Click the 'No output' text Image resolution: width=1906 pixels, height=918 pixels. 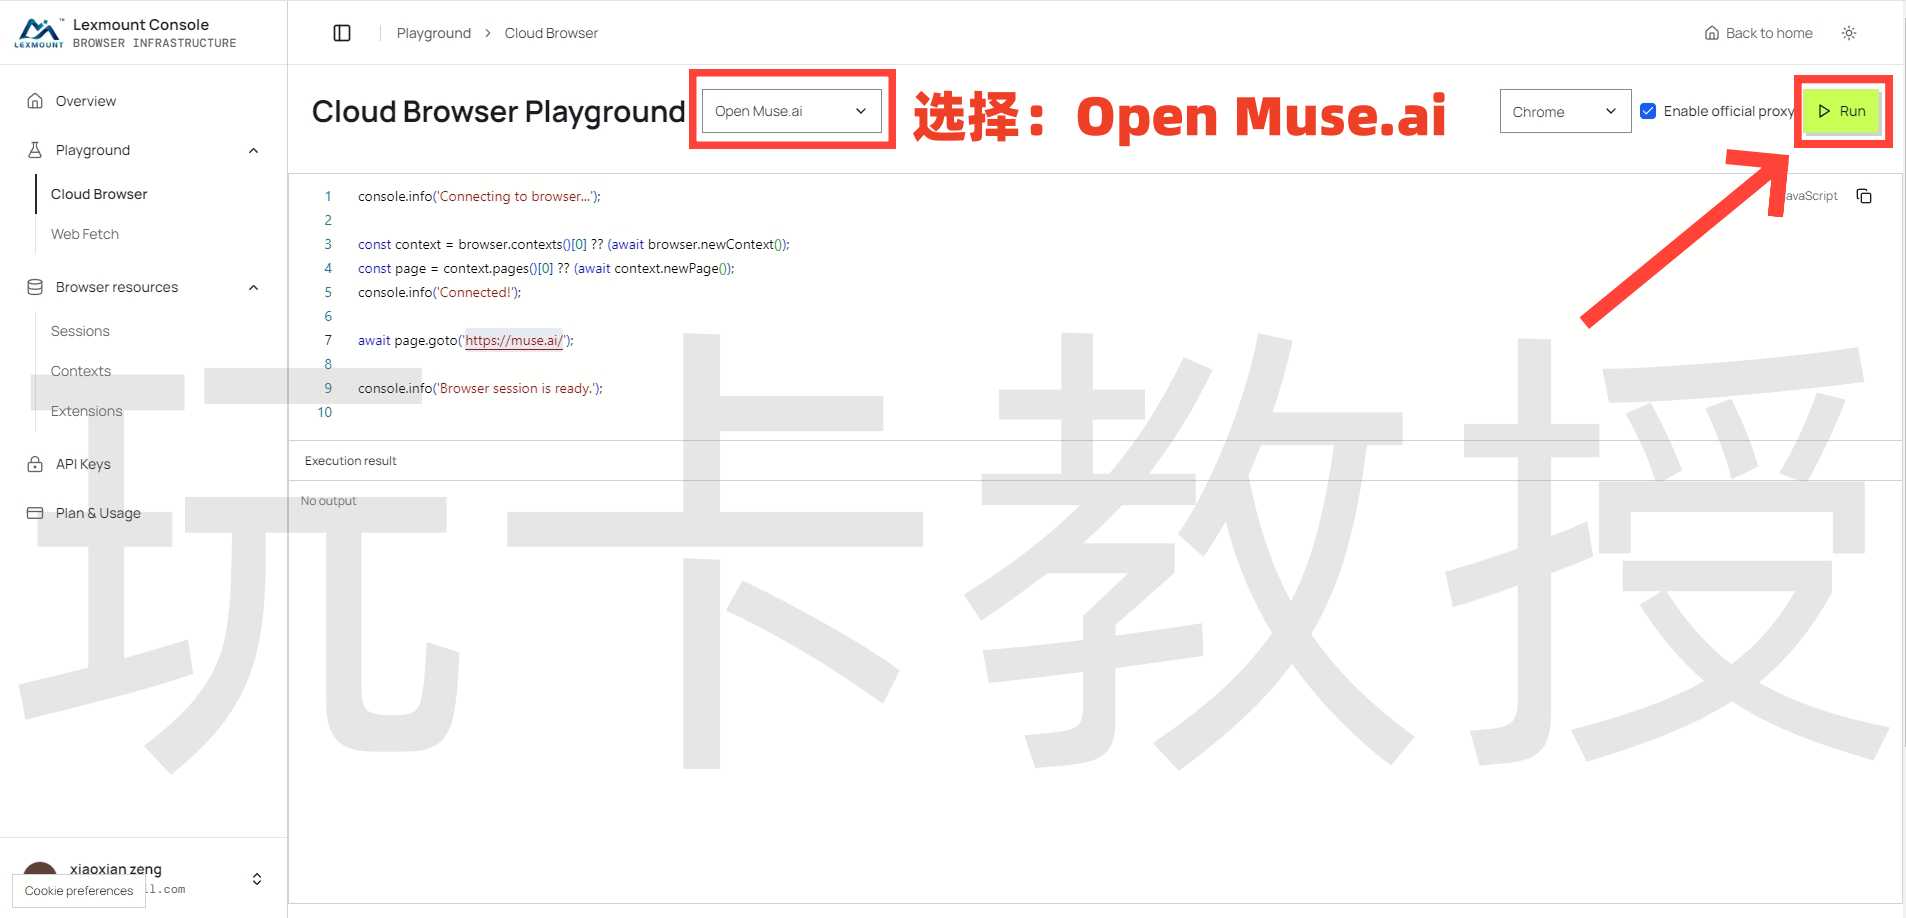[x=328, y=501]
